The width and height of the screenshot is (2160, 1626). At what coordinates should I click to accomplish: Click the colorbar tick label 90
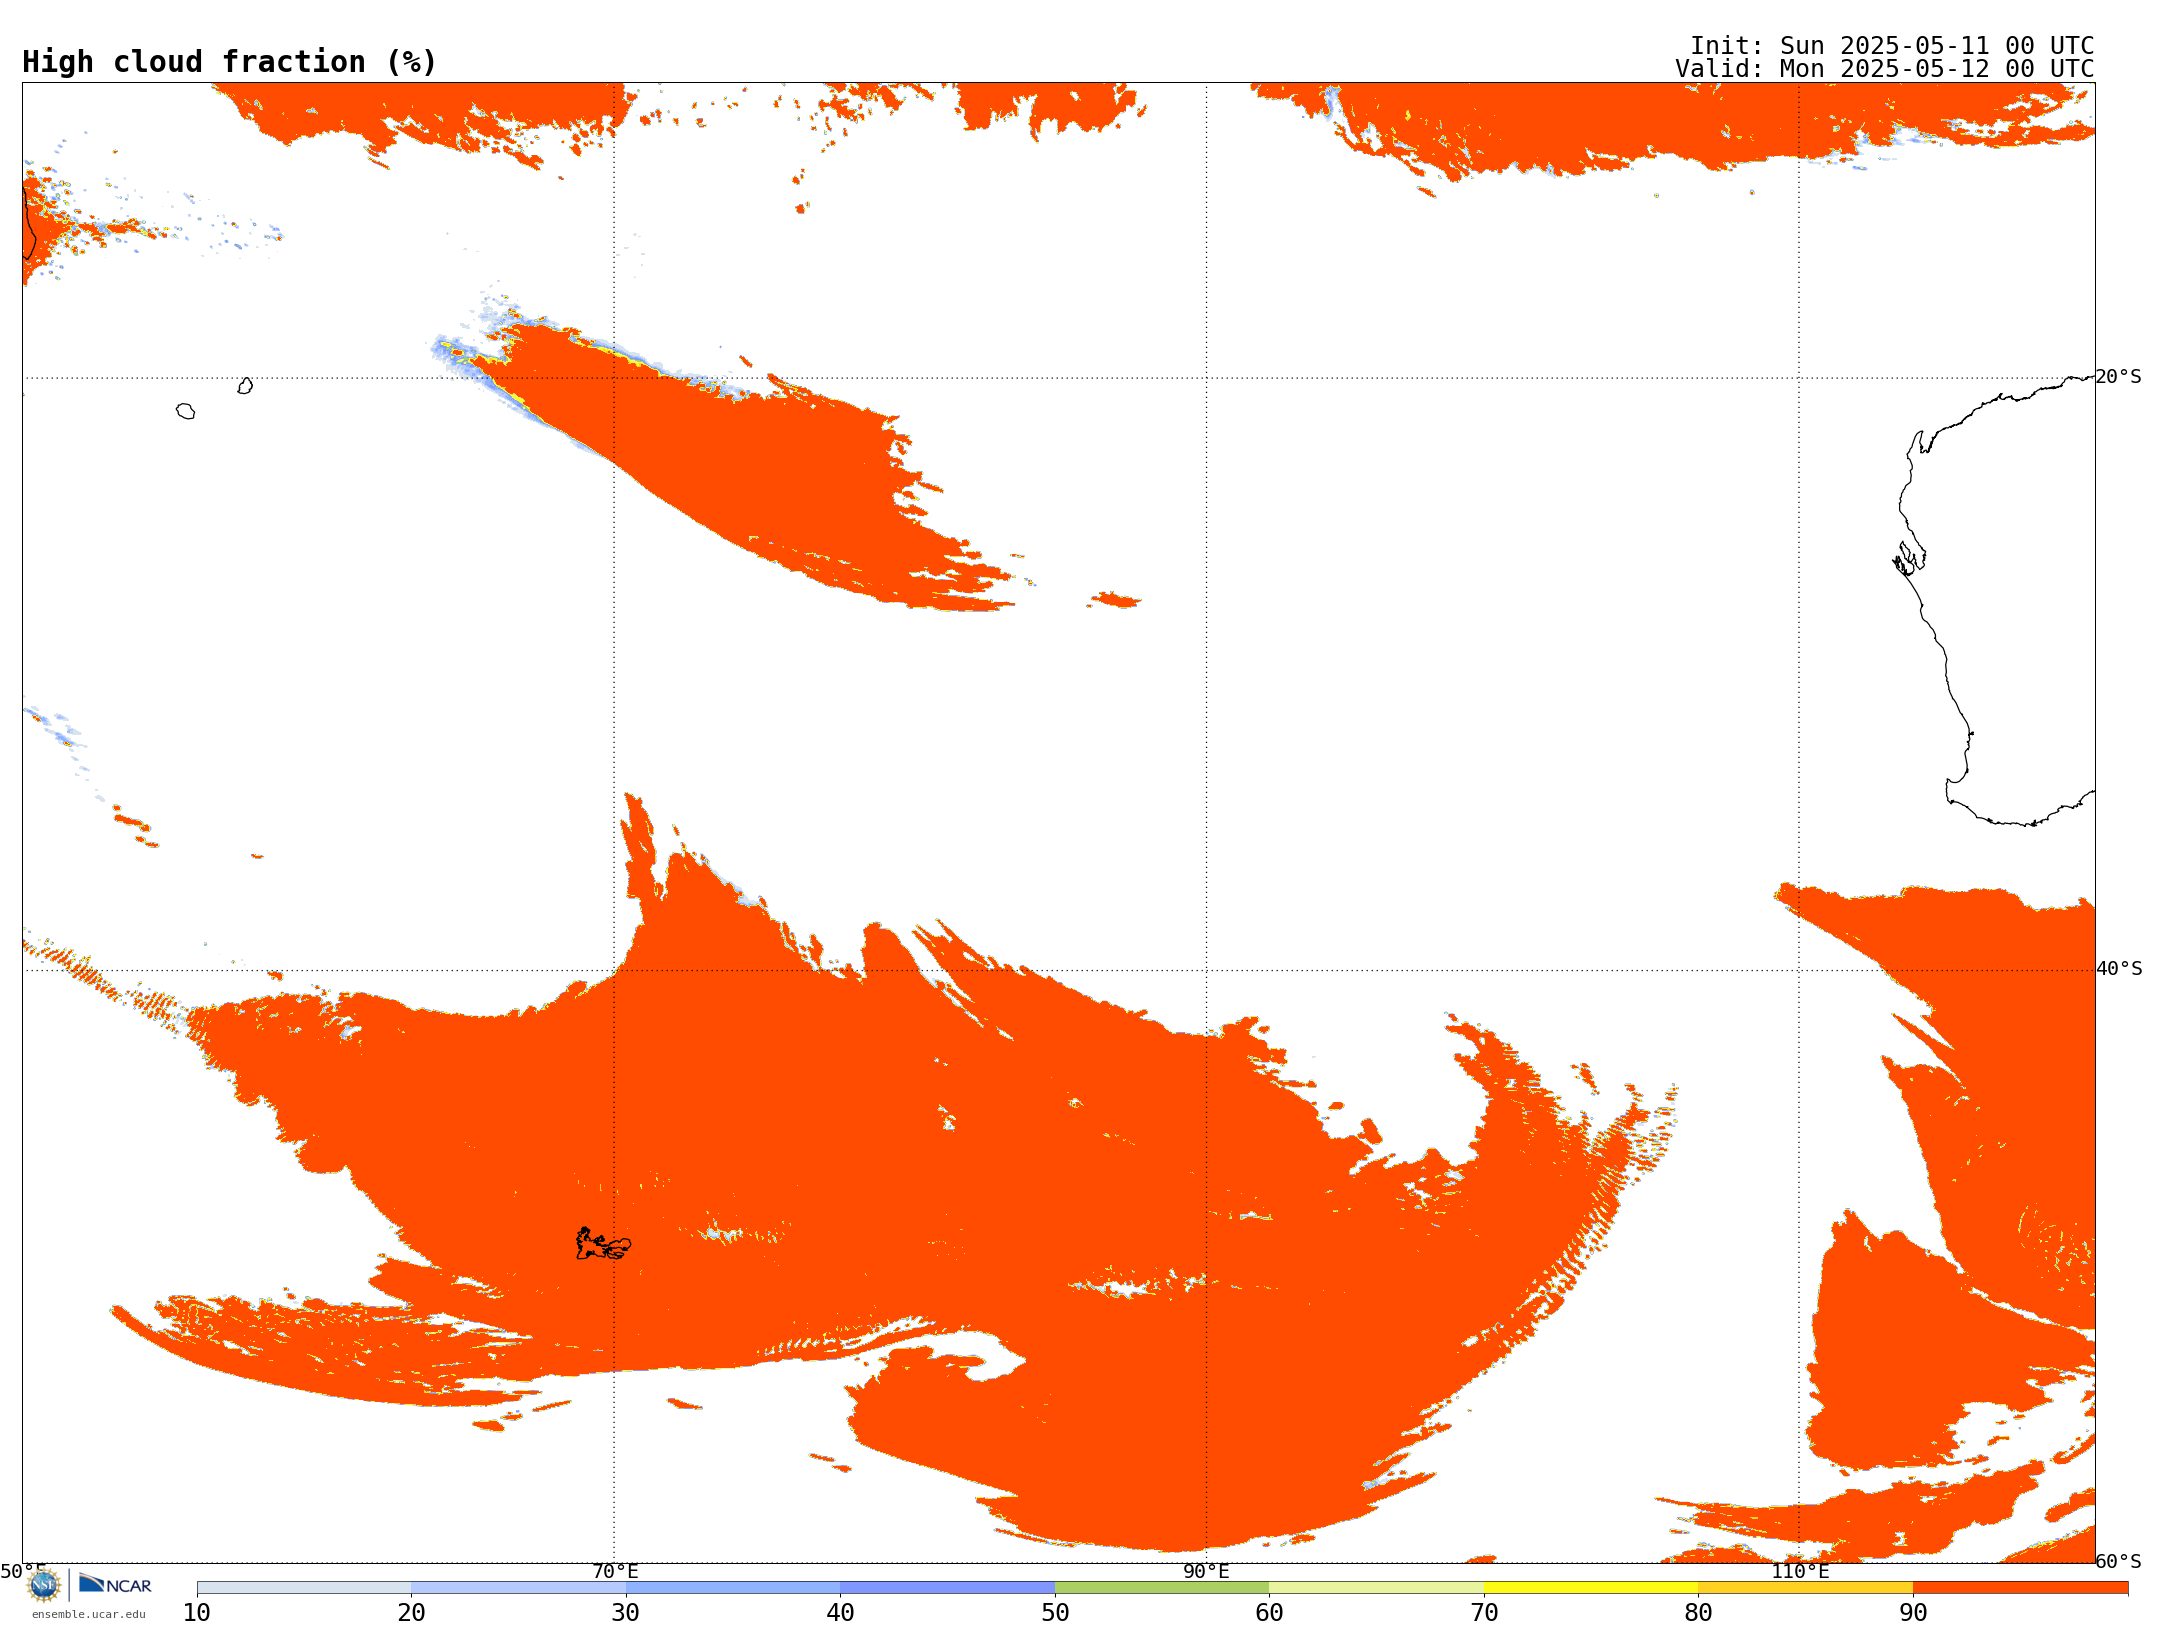point(1913,1613)
